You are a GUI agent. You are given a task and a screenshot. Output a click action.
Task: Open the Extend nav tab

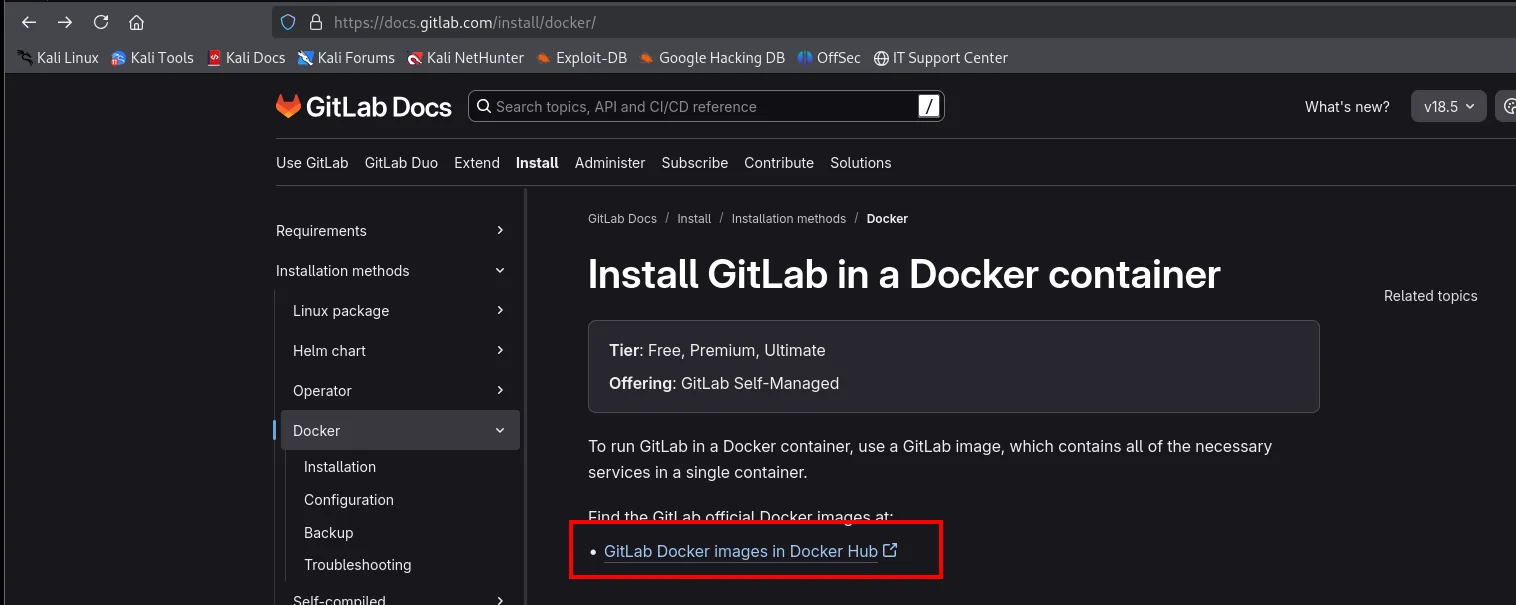(477, 163)
